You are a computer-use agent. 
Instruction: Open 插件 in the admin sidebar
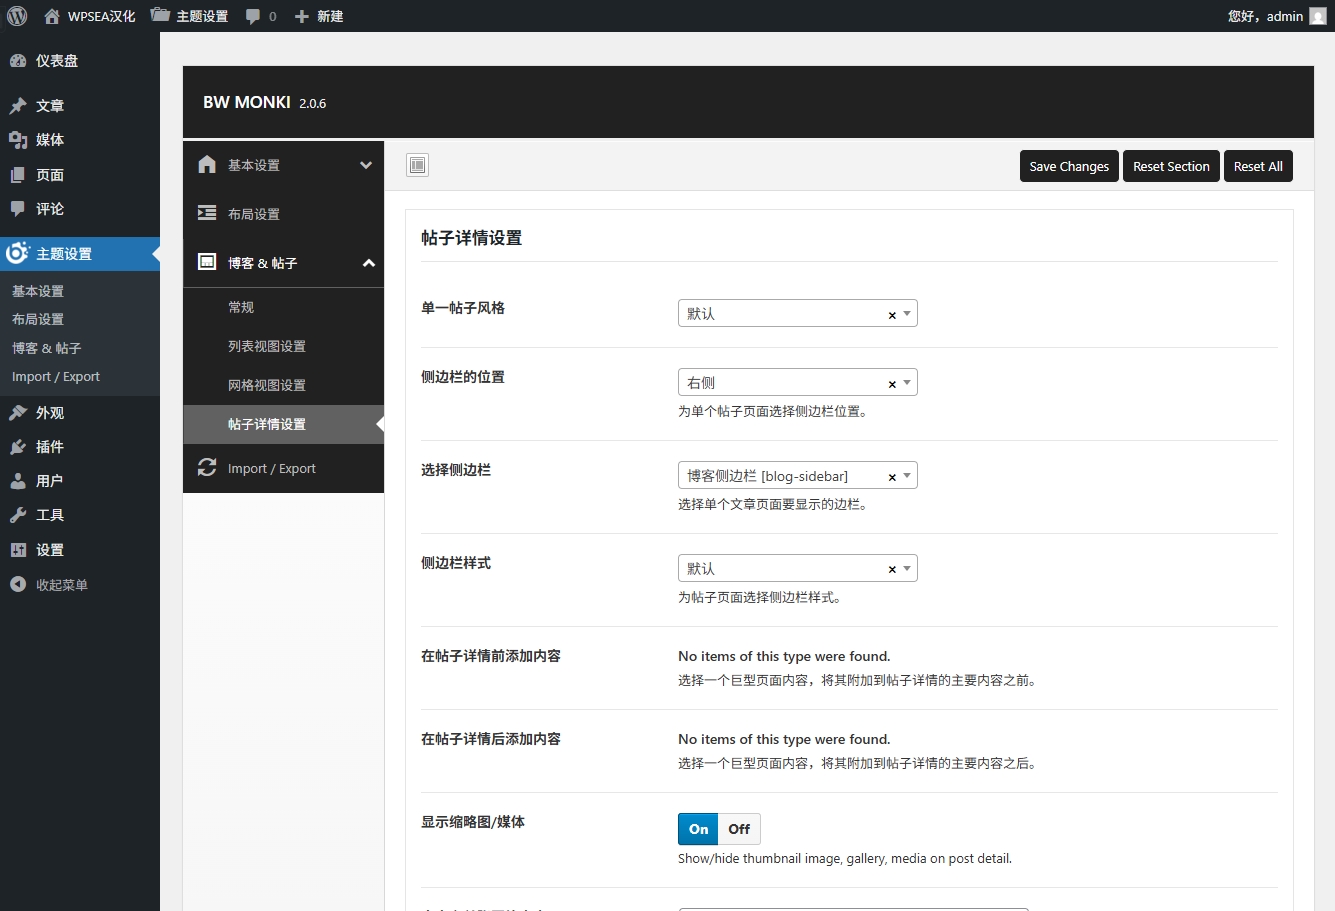coord(50,447)
